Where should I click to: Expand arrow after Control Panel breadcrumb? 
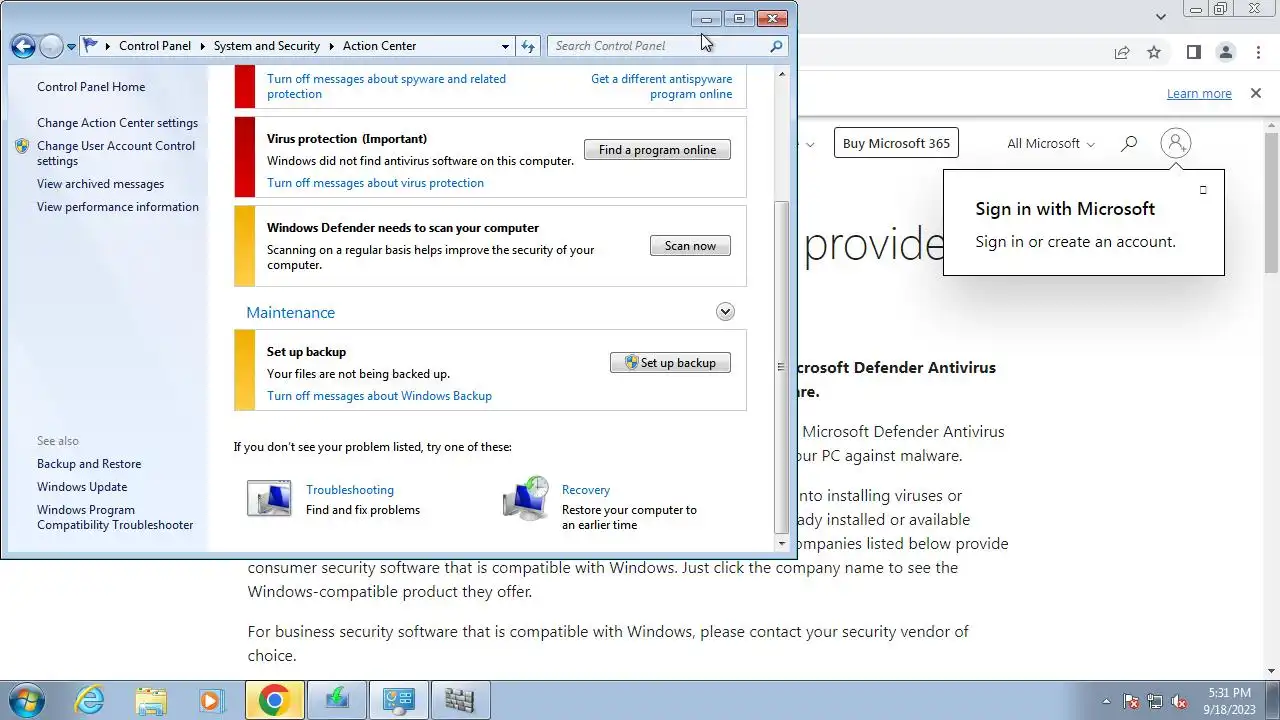tap(203, 46)
